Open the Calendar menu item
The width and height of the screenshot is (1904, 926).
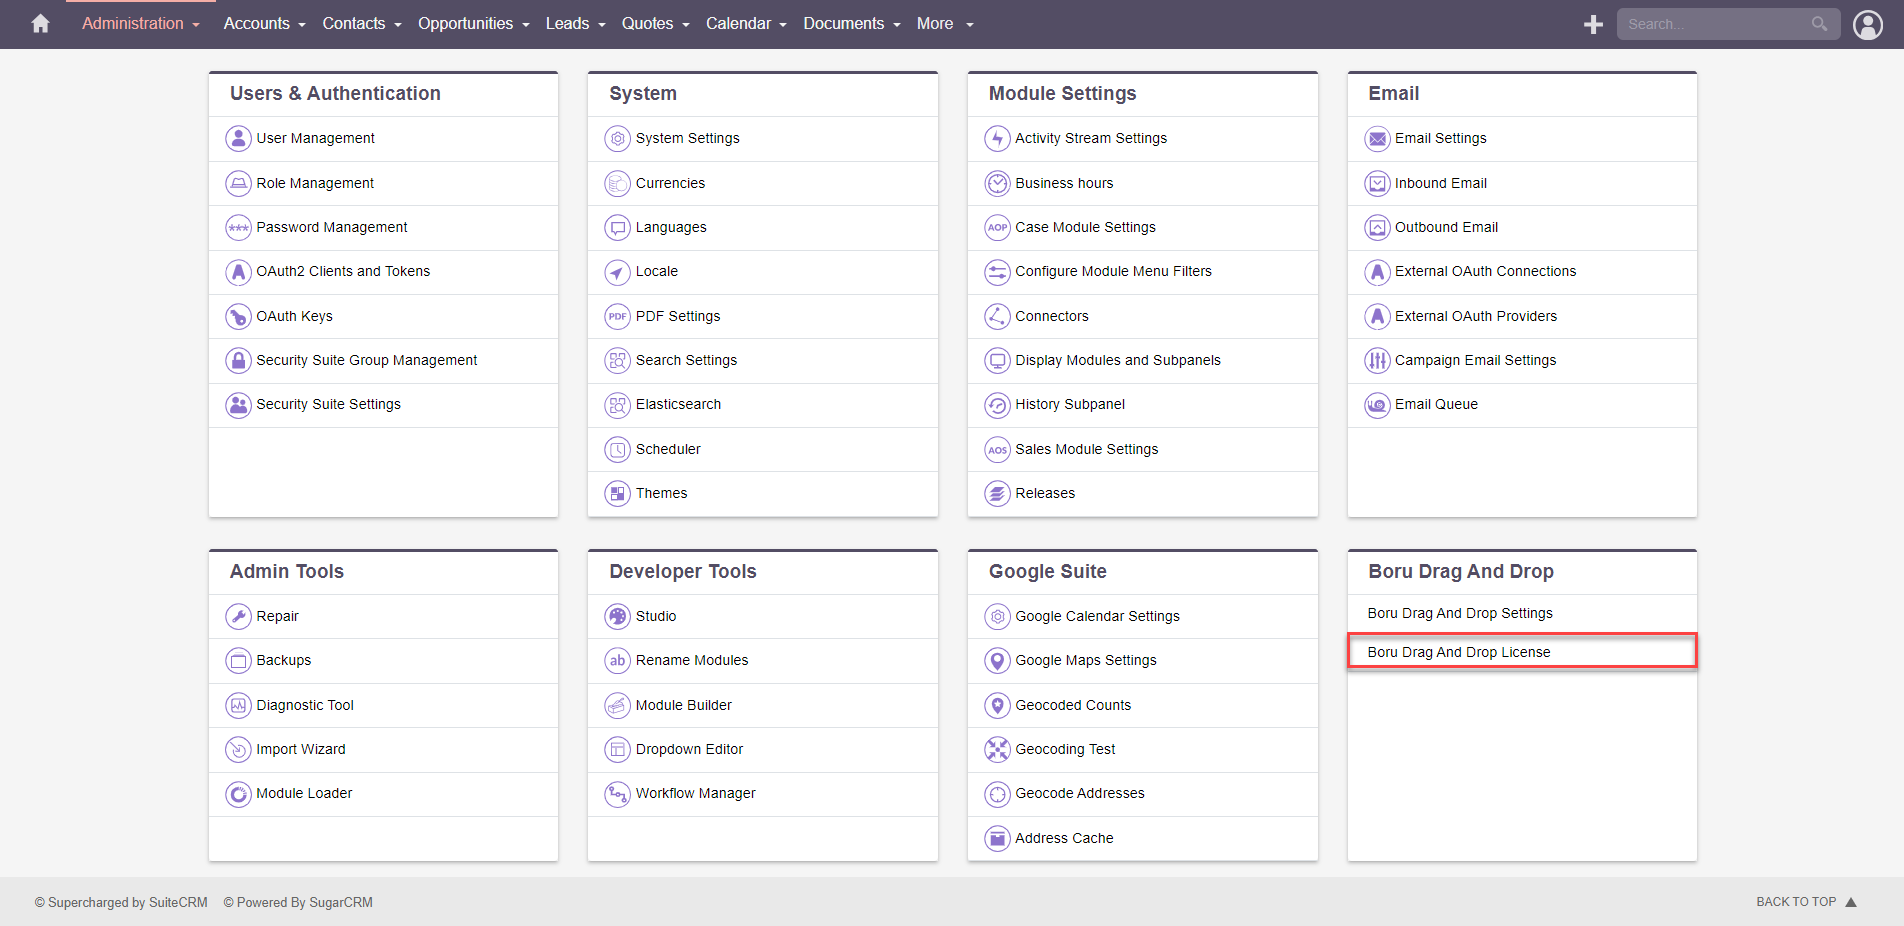point(738,23)
